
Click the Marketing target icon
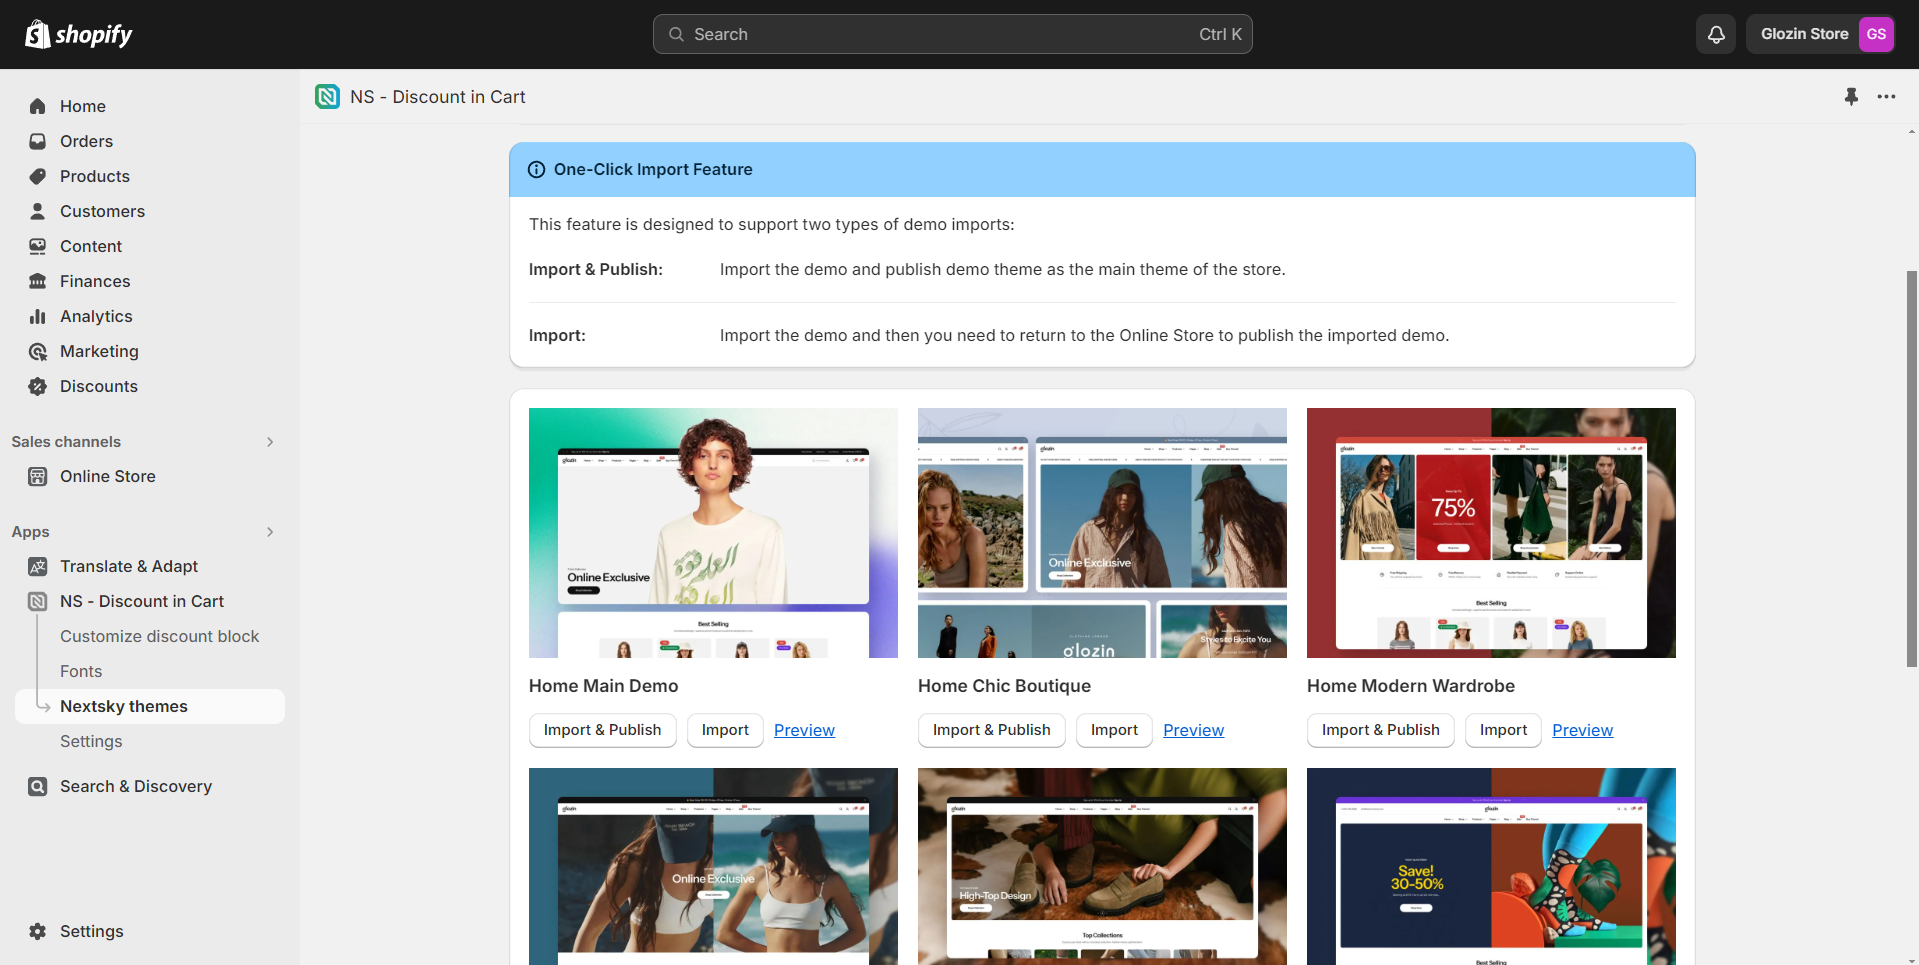pyautogui.click(x=38, y=351)
